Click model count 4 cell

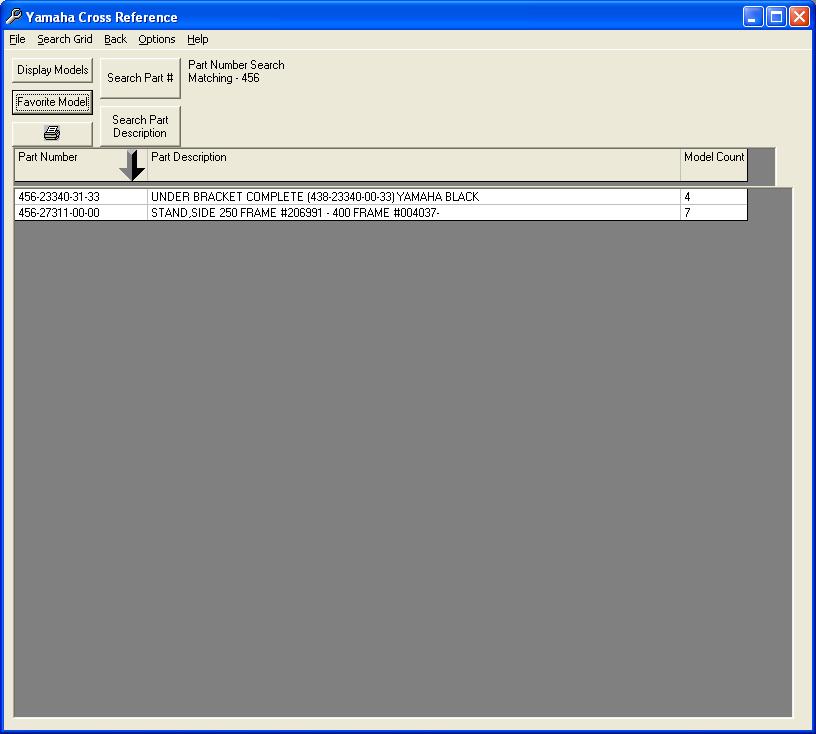tap(714, 197)
